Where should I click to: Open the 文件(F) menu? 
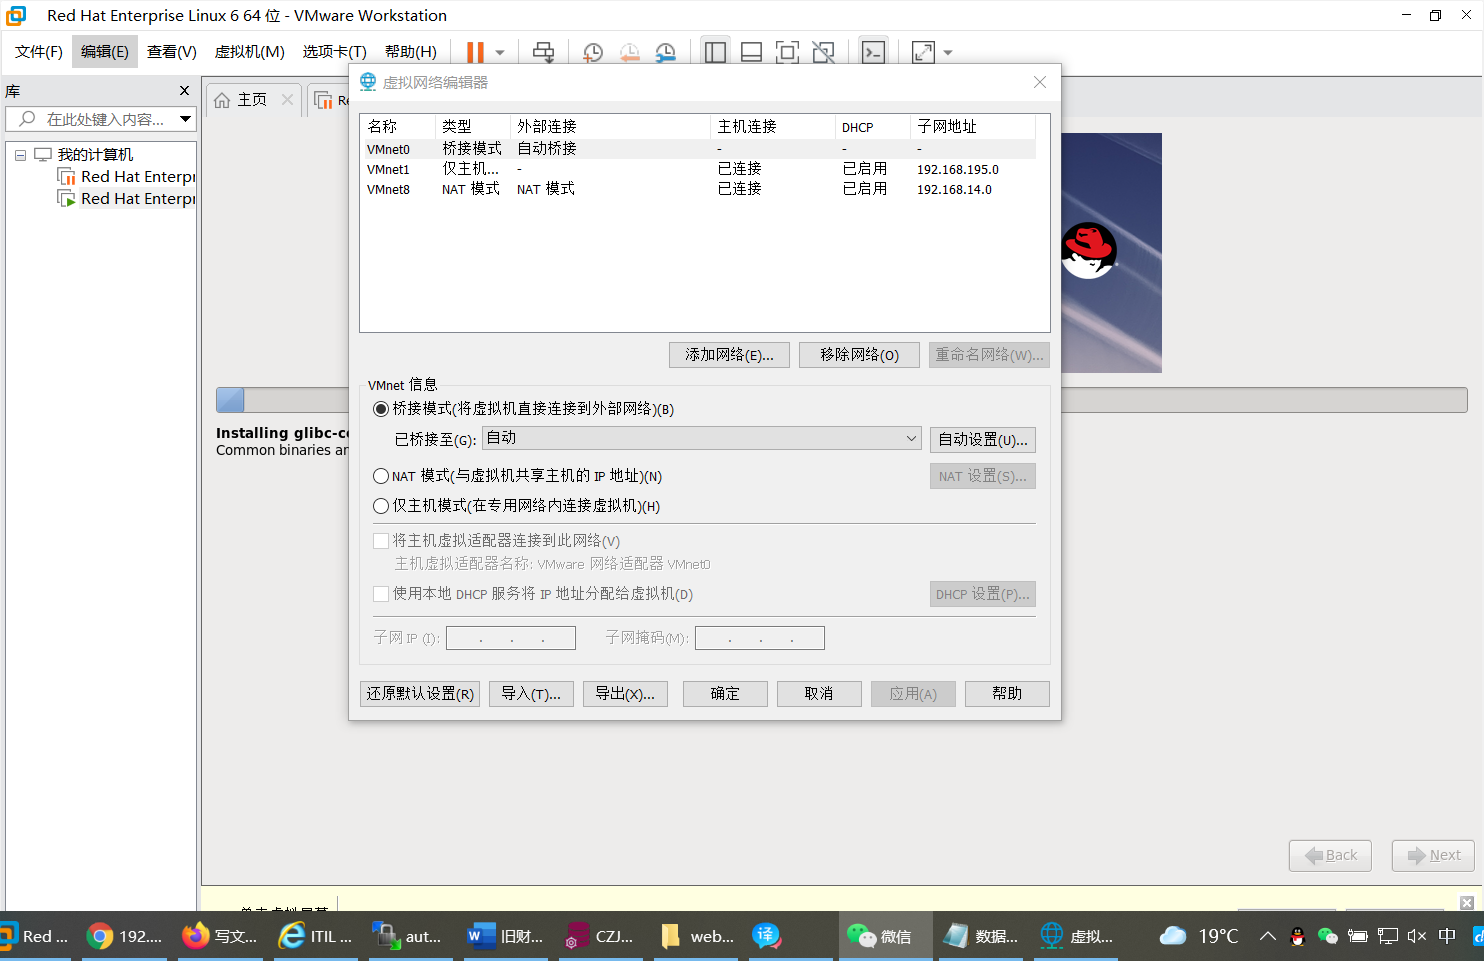click(39, 51)
